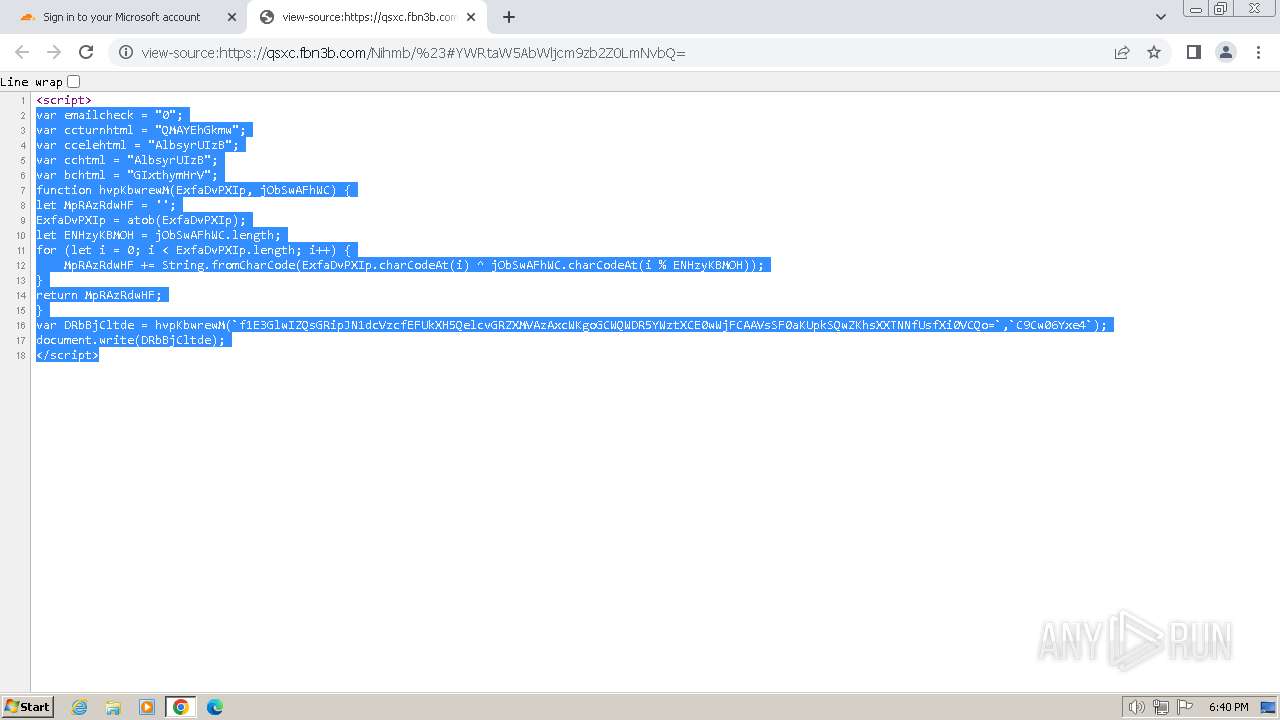Select Chrome in the taskbar

(181, 707)
